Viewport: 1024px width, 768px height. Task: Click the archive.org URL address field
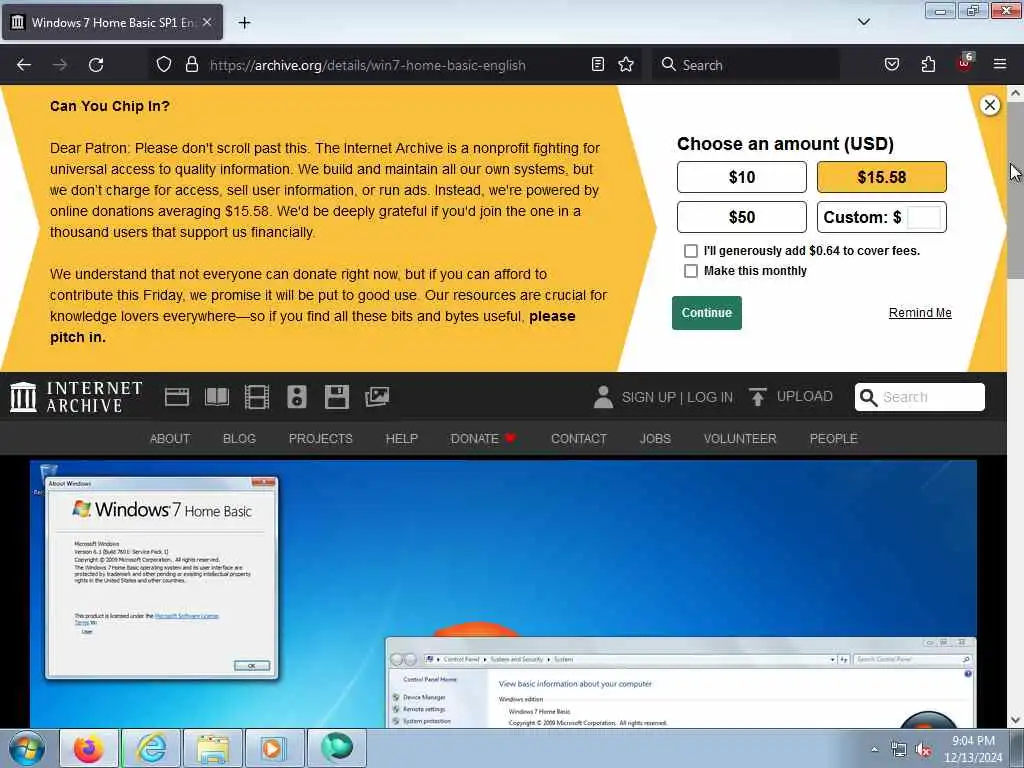coord(367,65)
